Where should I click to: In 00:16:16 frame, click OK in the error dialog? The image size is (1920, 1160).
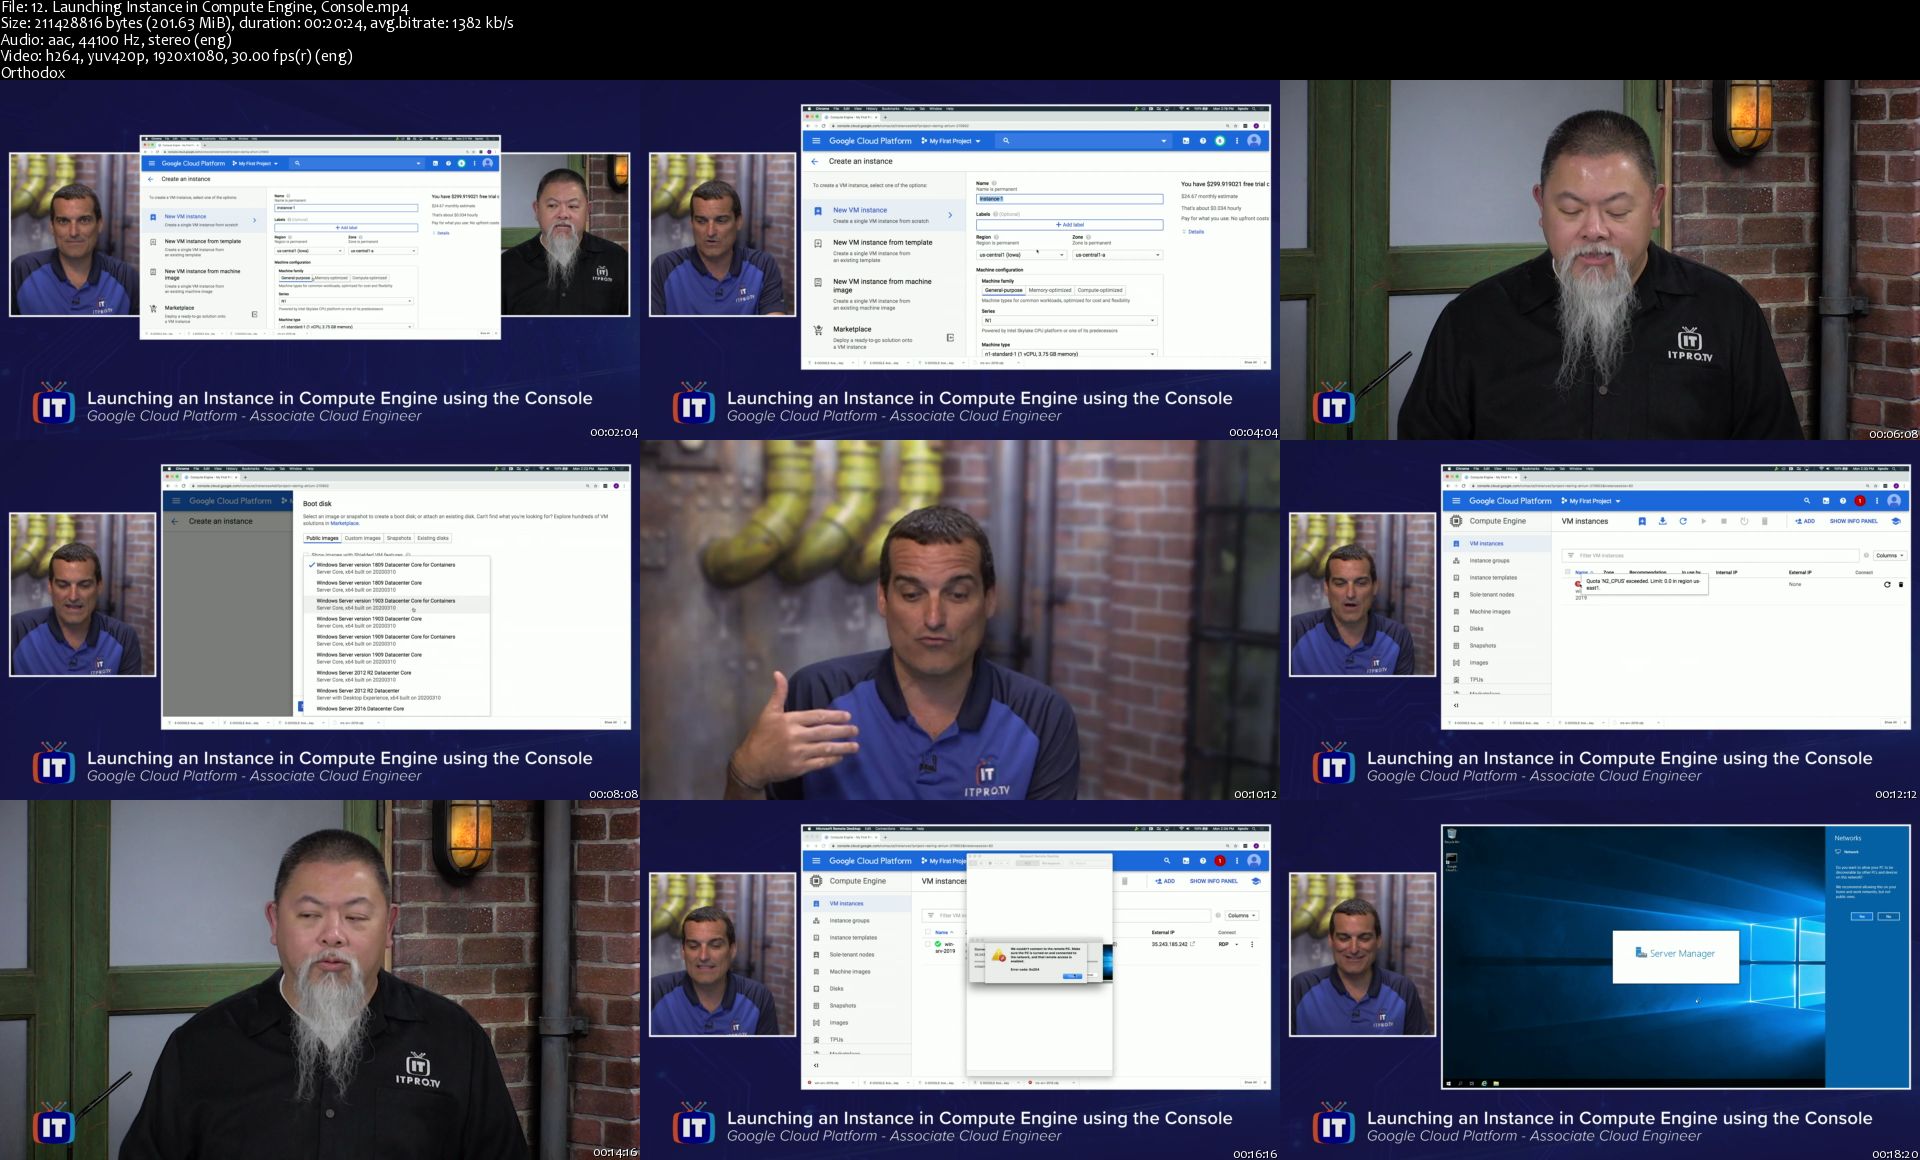pos(1071,976)
